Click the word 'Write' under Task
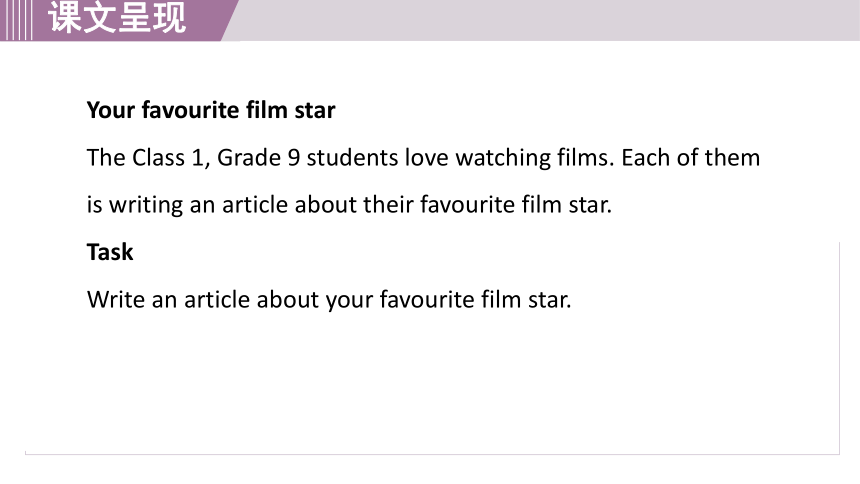This screenshot has height=484, width=860. 116,300
